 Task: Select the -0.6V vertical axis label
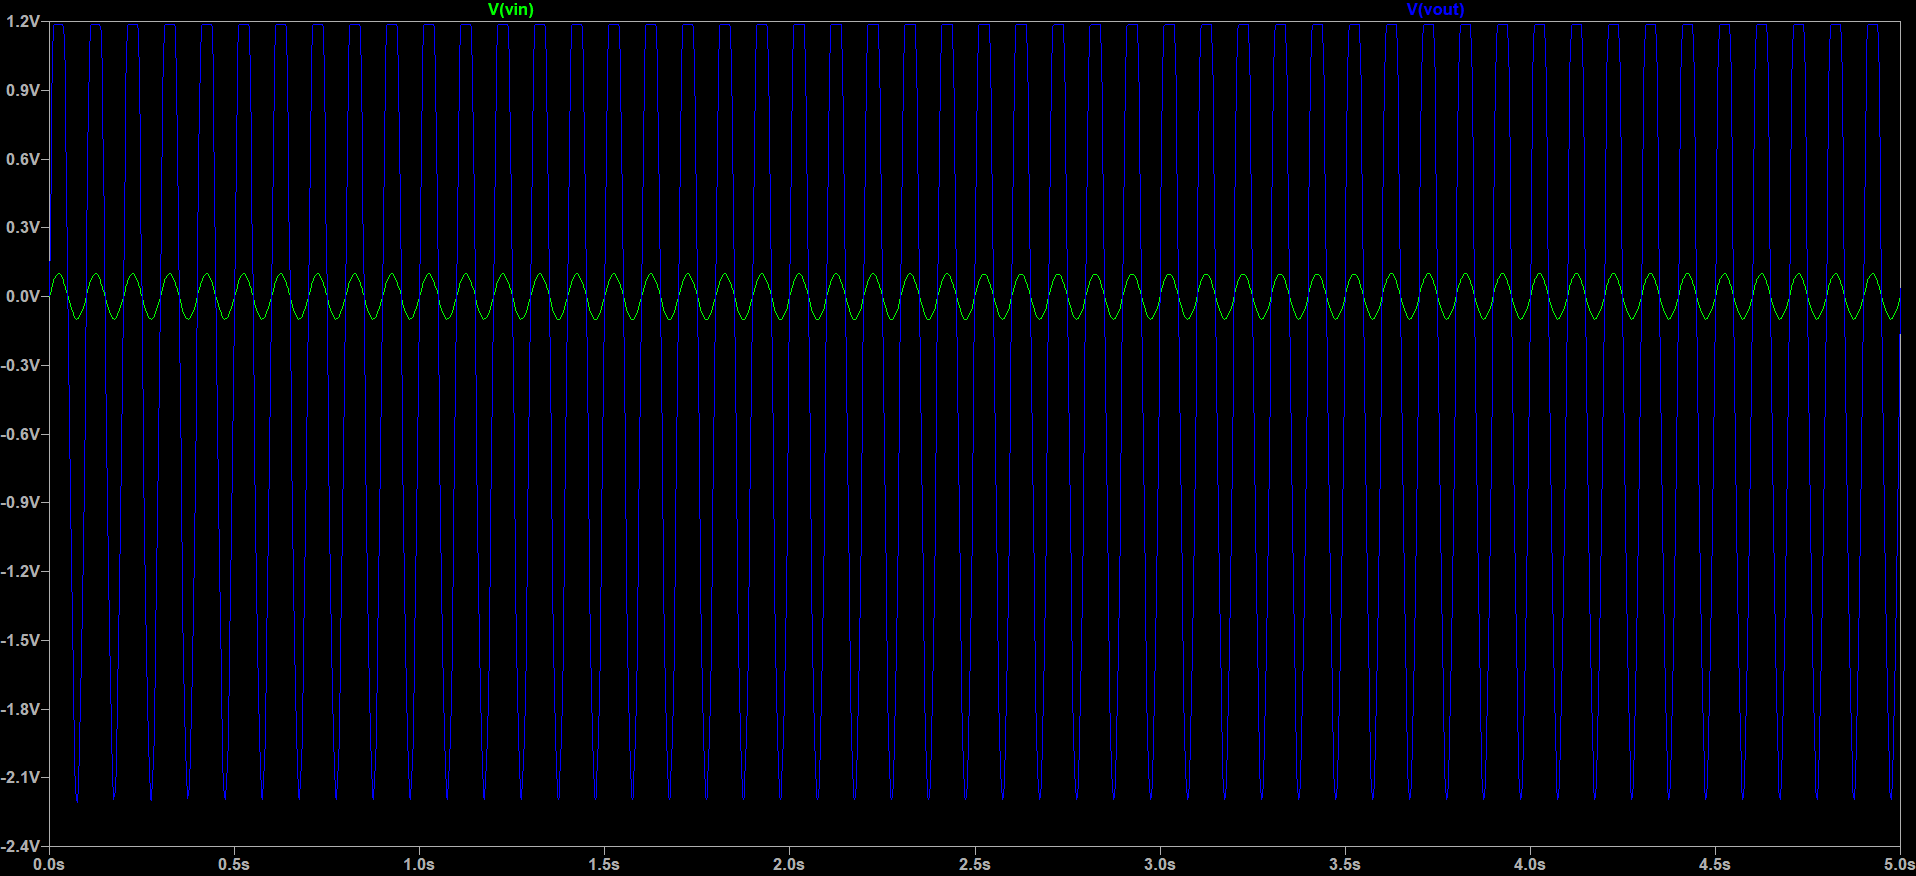coord(21,434)
